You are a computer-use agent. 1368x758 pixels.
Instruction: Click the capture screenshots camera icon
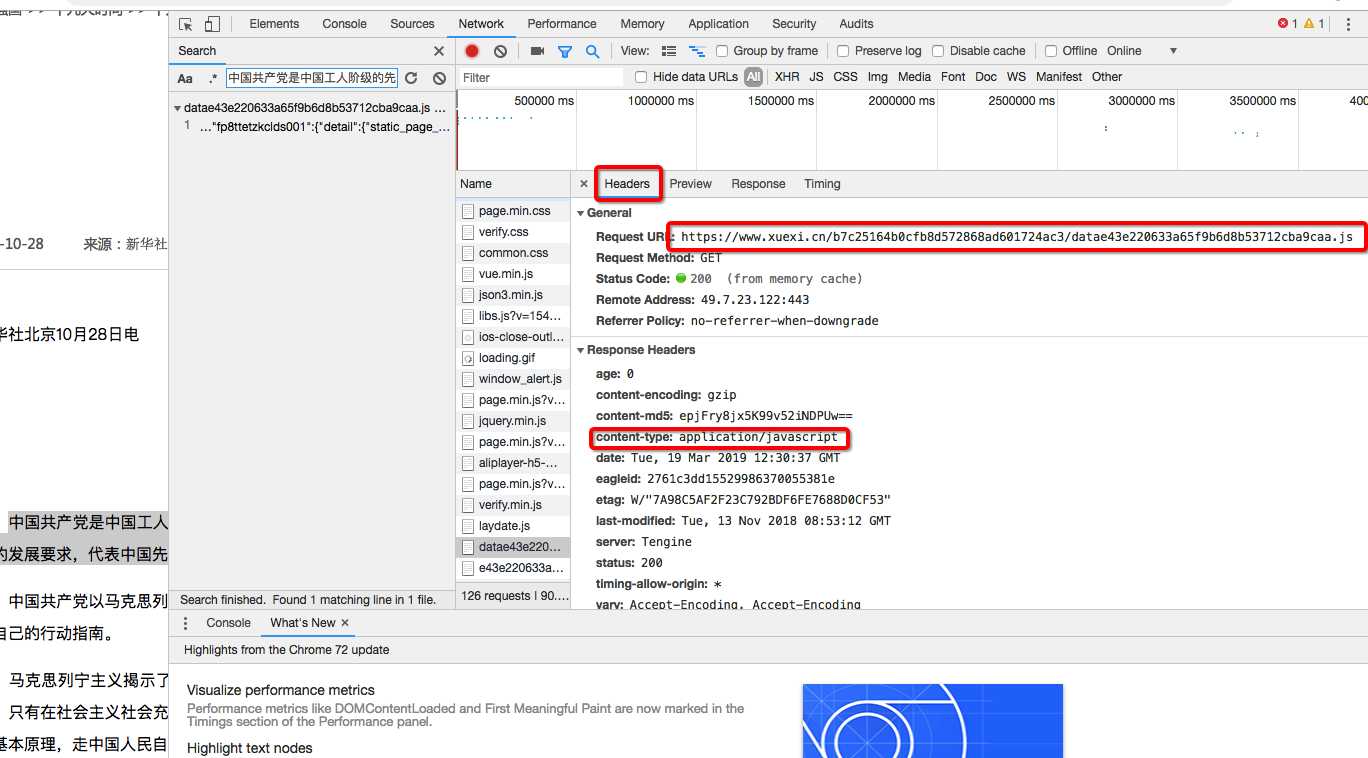pos(537,51)
